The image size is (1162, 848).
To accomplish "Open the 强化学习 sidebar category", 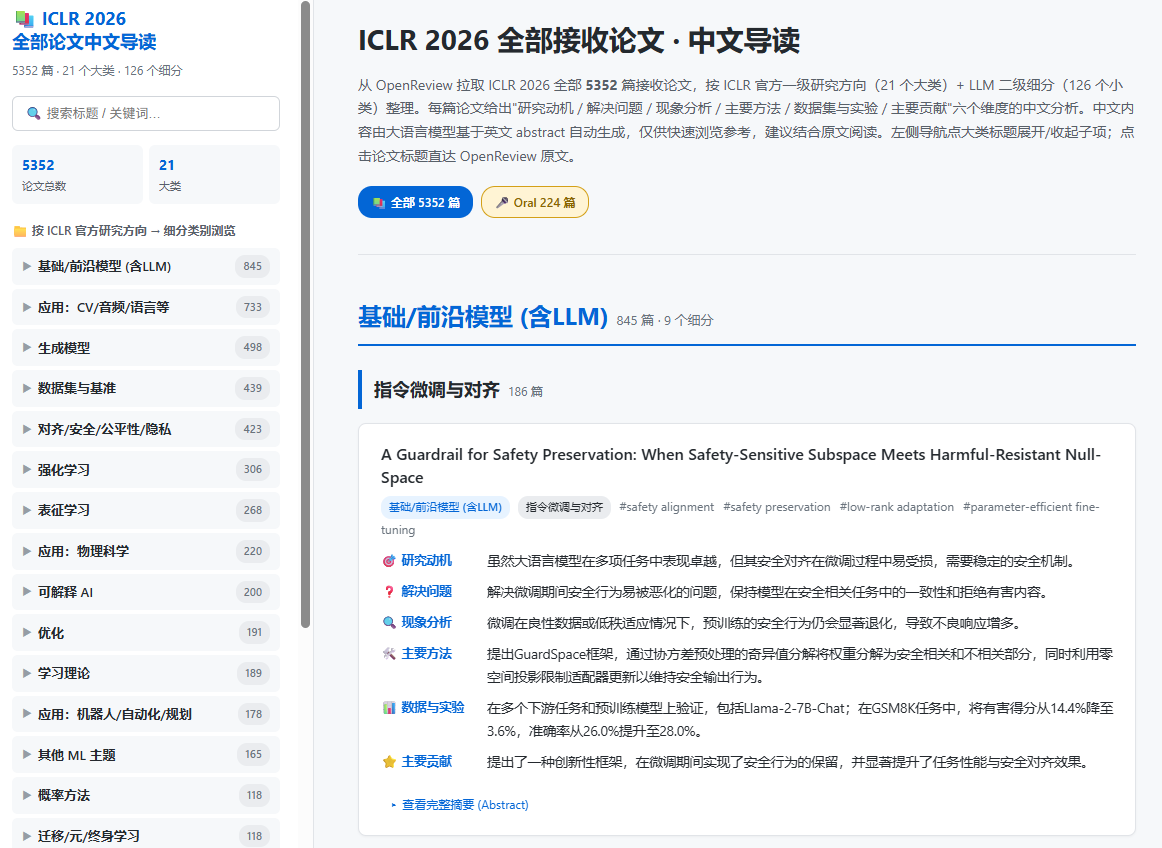I will point(146,469).
